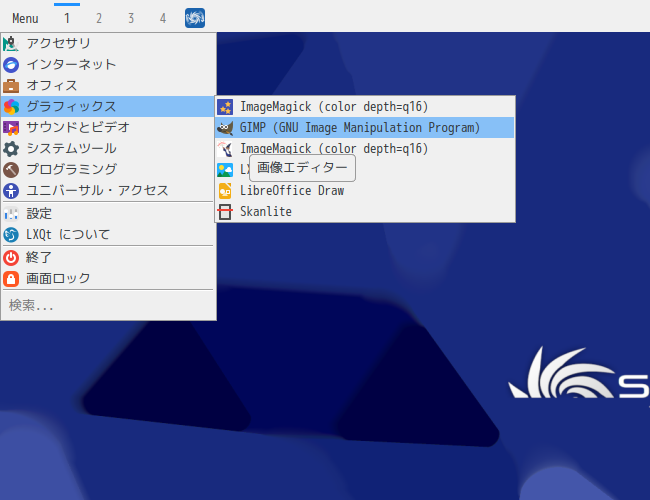Viewport: 650px width, 500px height.
Task: Switch to desktop 2
Action: coord(99,18)
